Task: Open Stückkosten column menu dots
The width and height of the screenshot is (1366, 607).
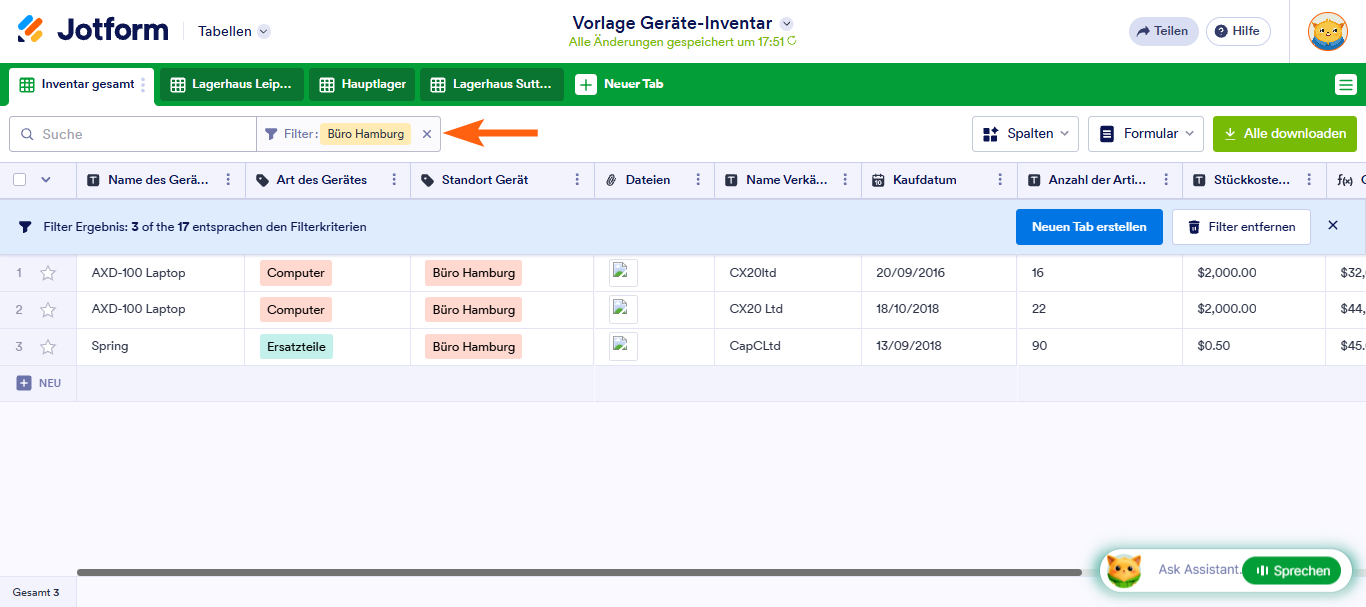Action: [1310, 180]
